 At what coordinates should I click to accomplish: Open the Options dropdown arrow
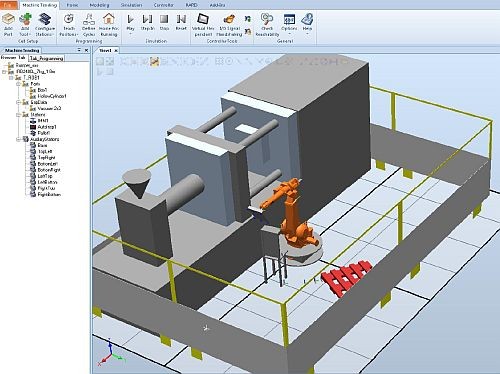[x=289, y=34]
